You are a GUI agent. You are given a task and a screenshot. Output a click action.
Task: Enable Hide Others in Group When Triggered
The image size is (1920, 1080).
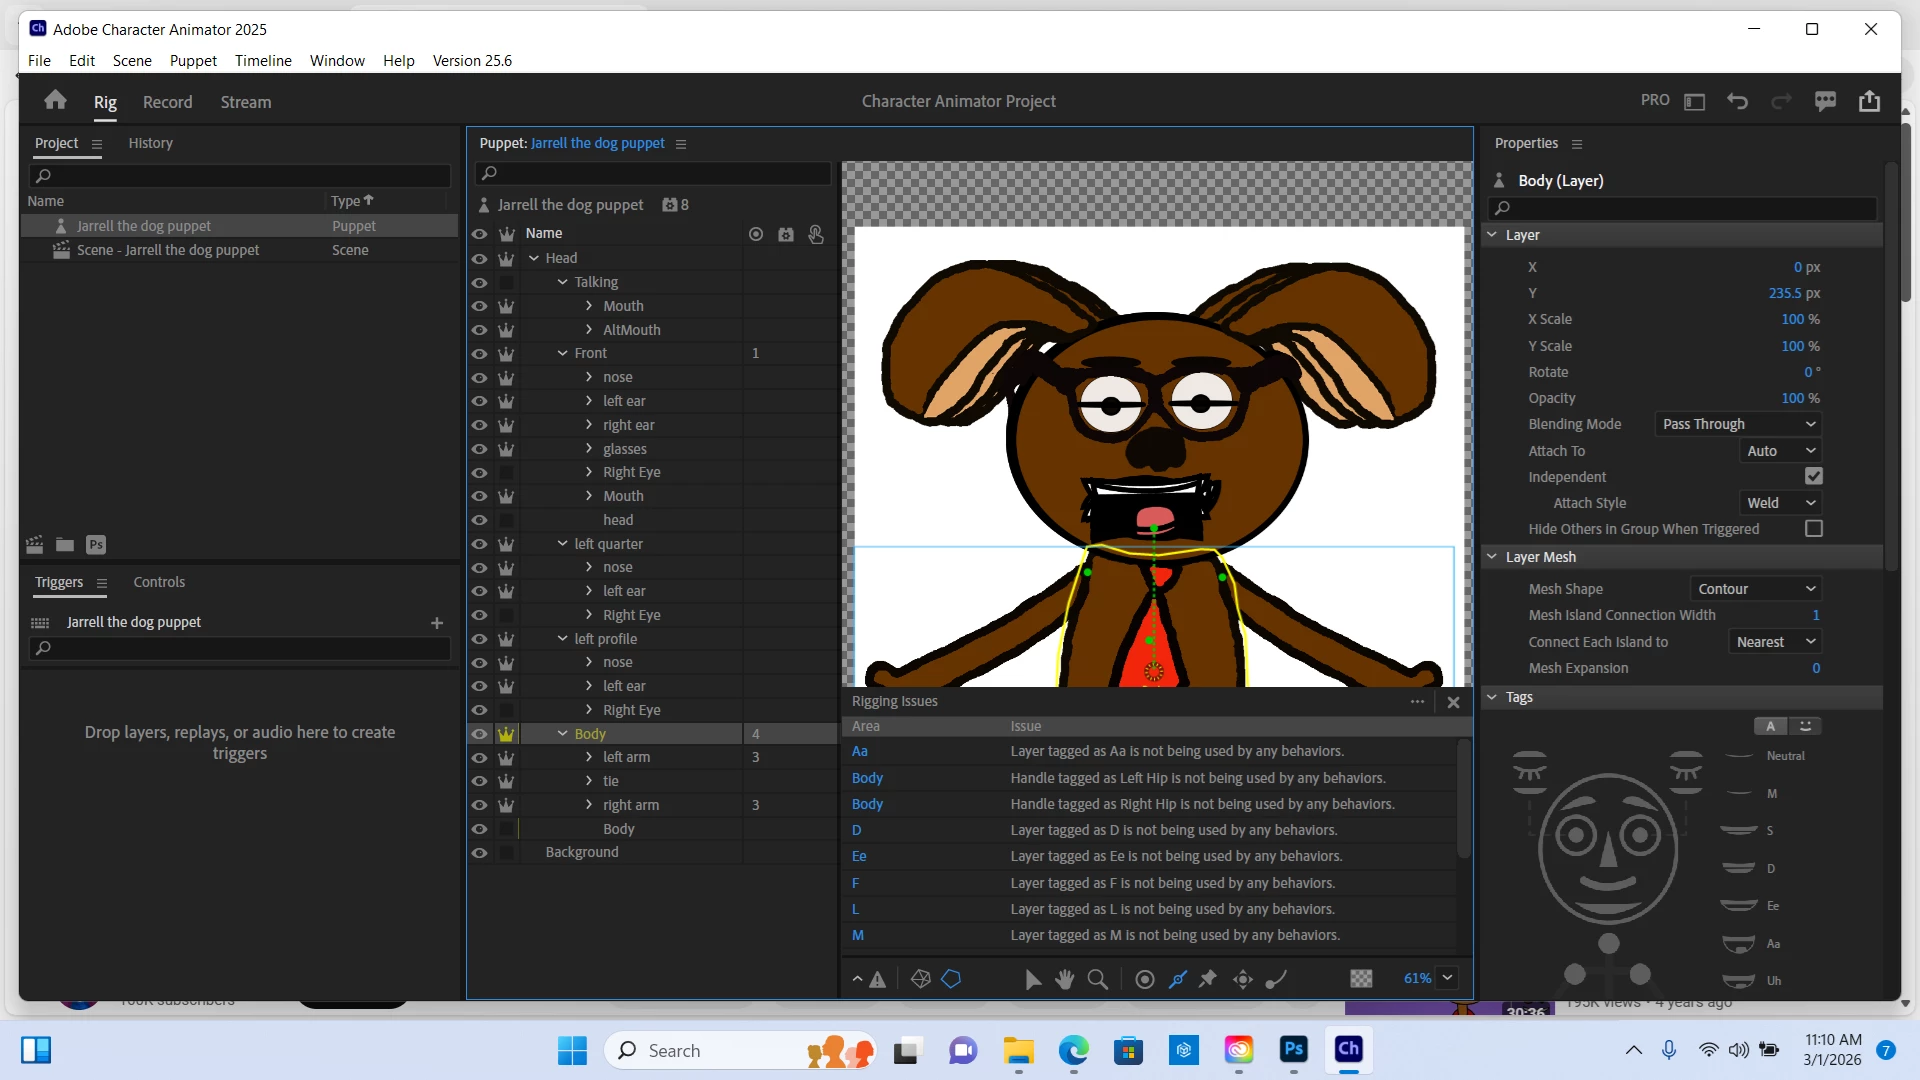pos(1813,529)
